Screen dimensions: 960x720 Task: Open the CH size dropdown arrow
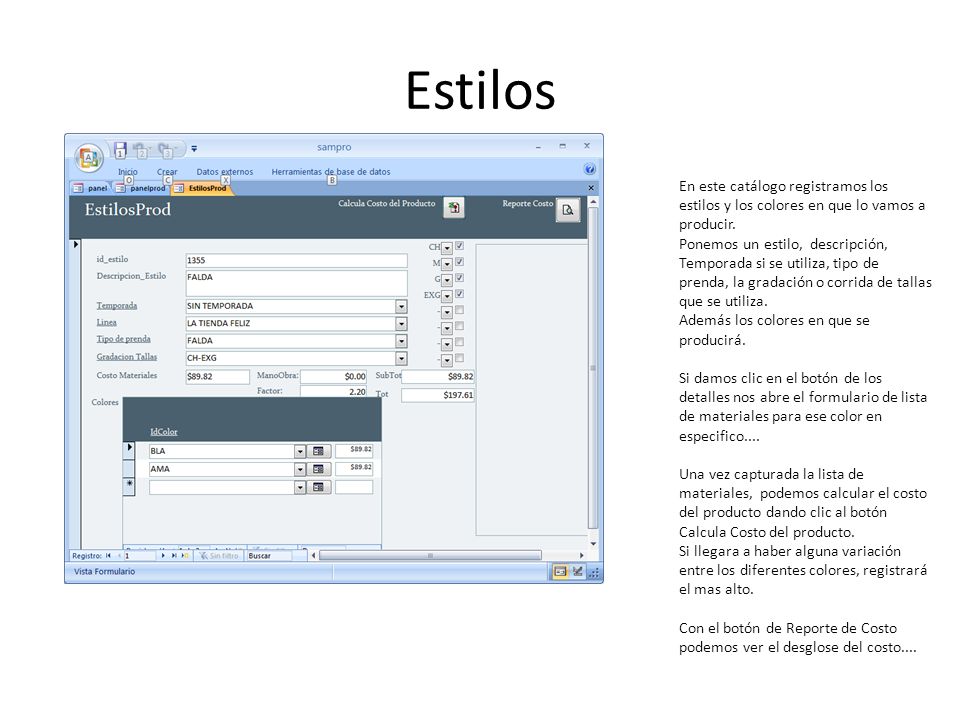coord(447,248)
